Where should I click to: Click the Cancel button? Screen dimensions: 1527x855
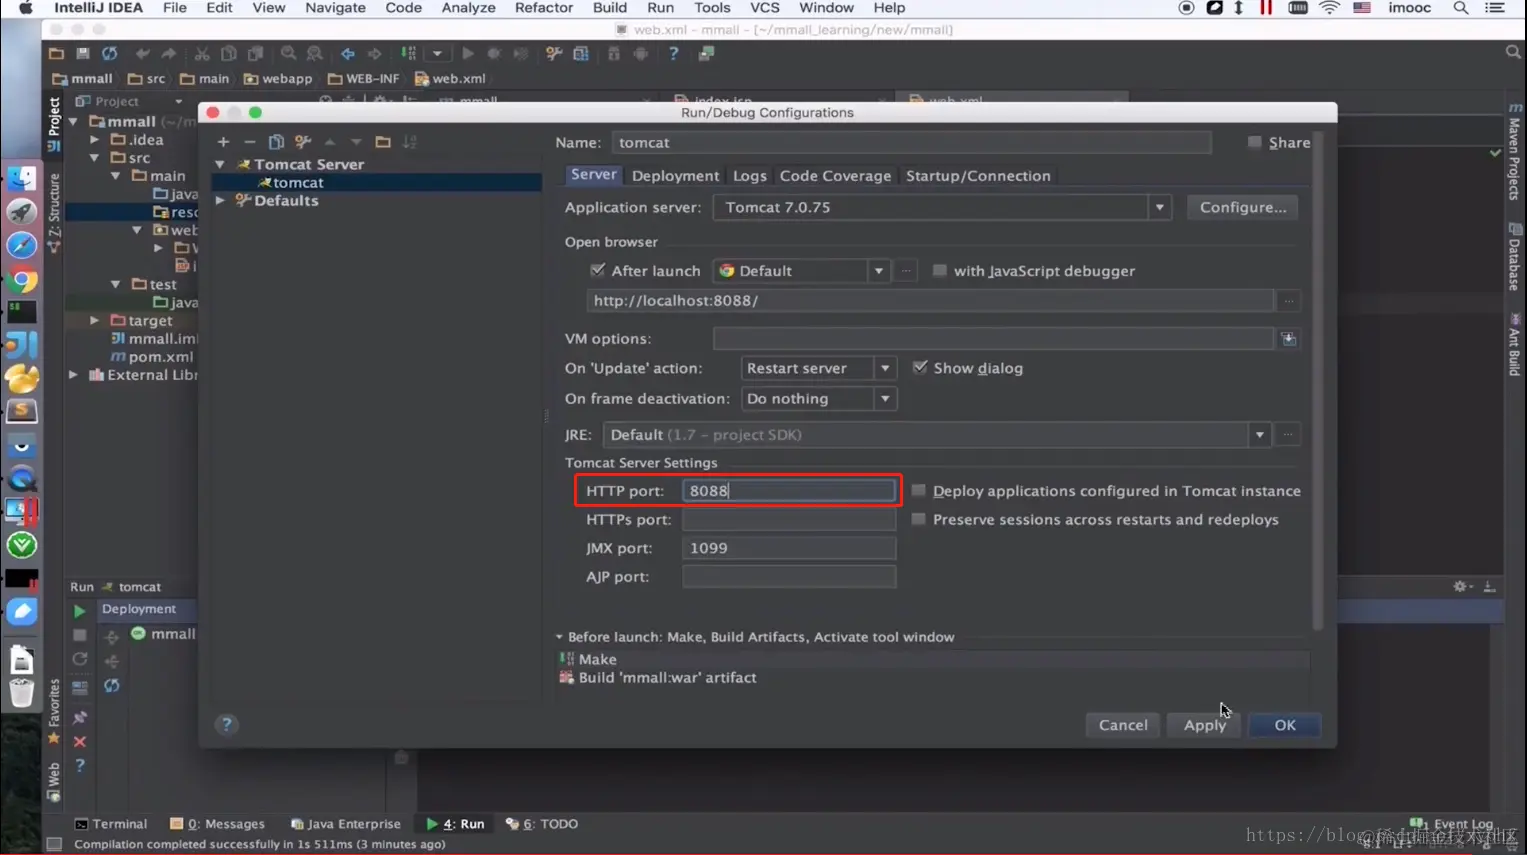[x=1123, y=725]
